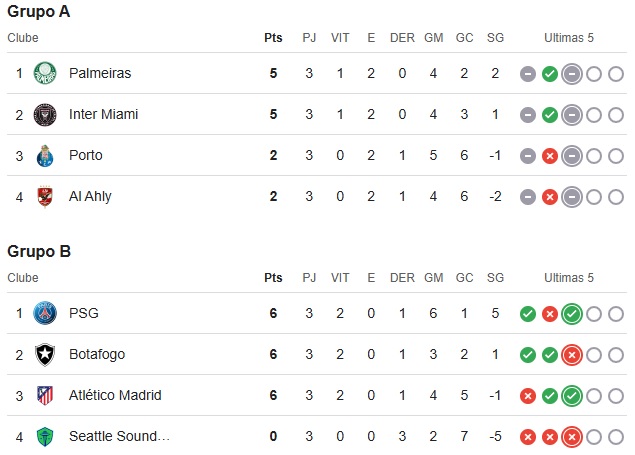Select the Atlético Madrid team name

click(115, 395)
